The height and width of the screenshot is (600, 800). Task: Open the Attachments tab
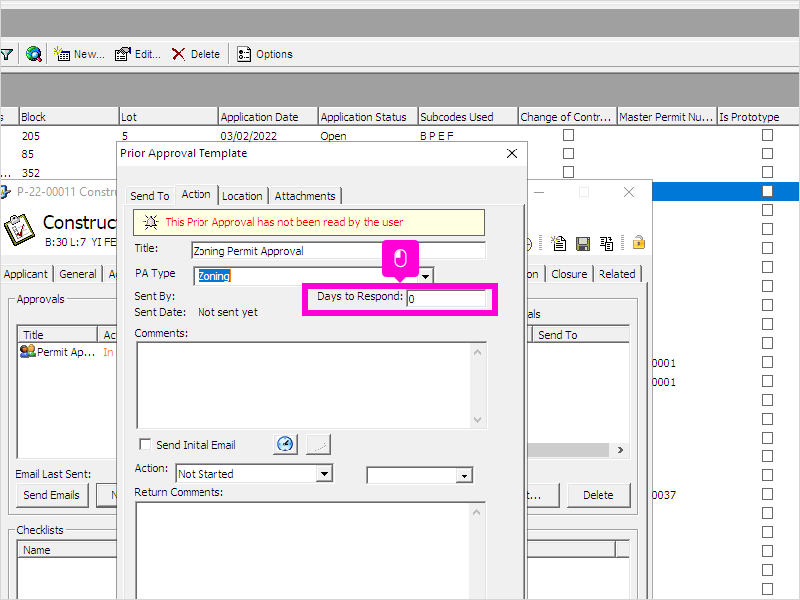click(305, 196)
